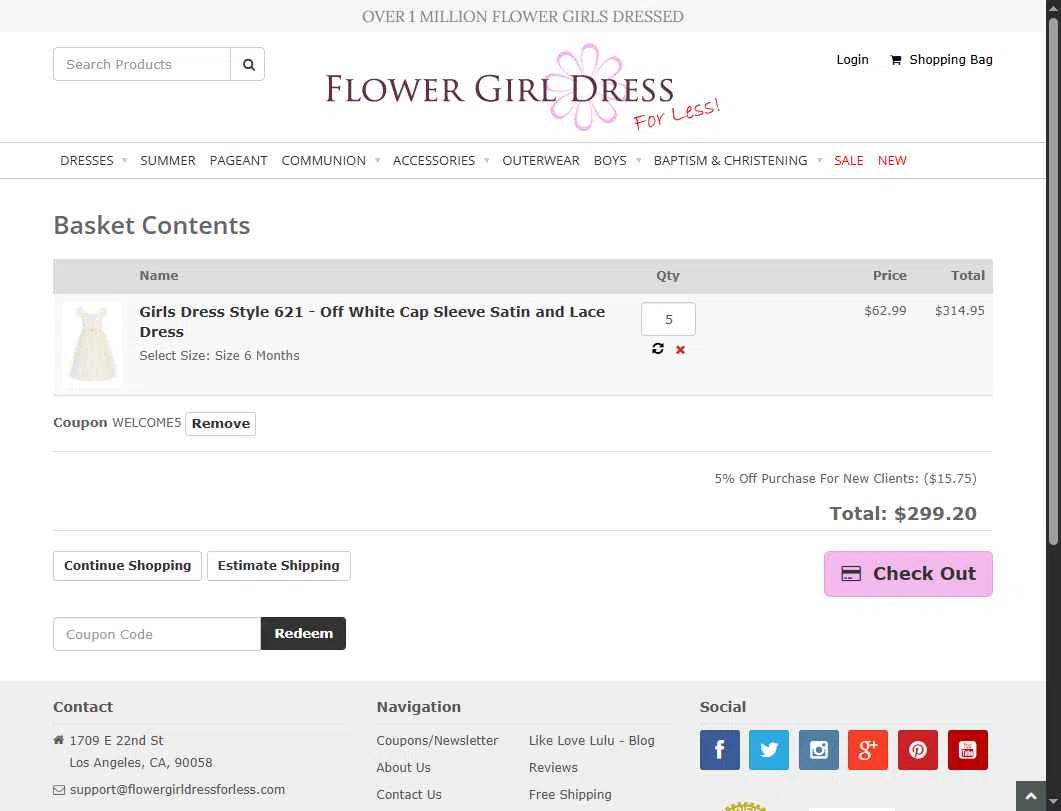This screenshot has height=811, width=1061.
Task: Open the NEW menu item
Action: click(x=892, y=161)
